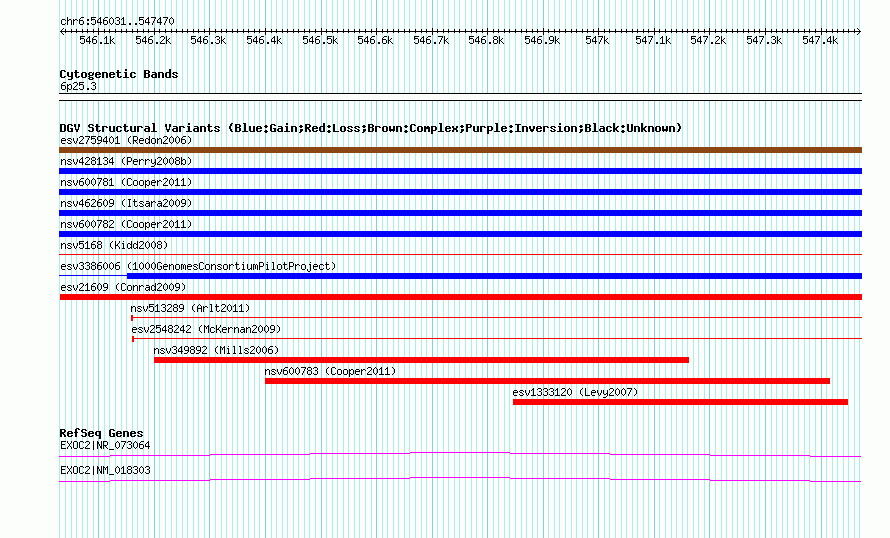Click the red esv1333120 loss bar
Screen dimensions: 890x538
681,402
